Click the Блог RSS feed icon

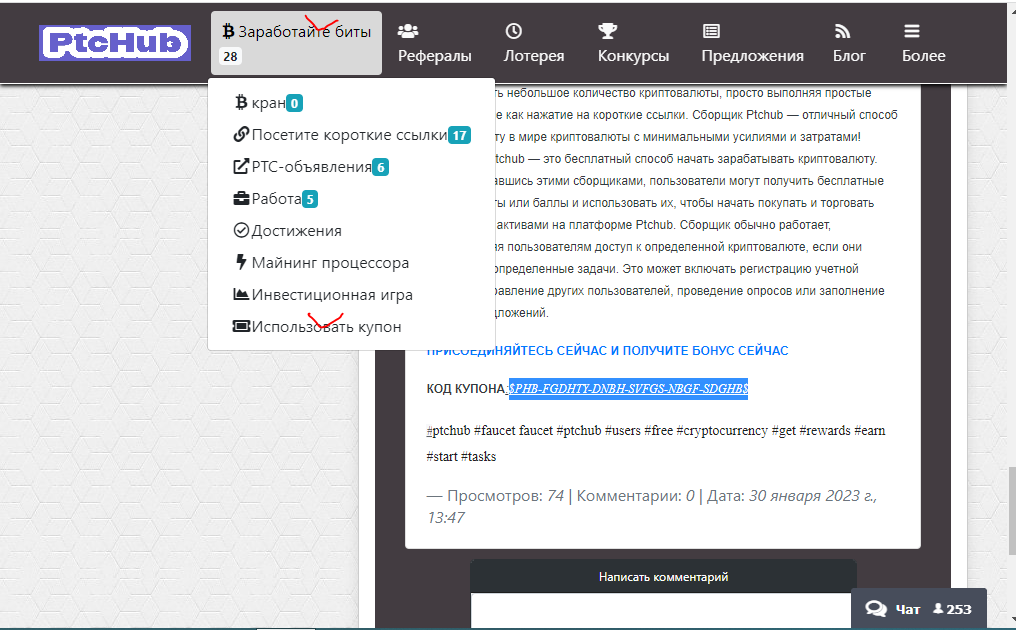[x=842, y=30]
